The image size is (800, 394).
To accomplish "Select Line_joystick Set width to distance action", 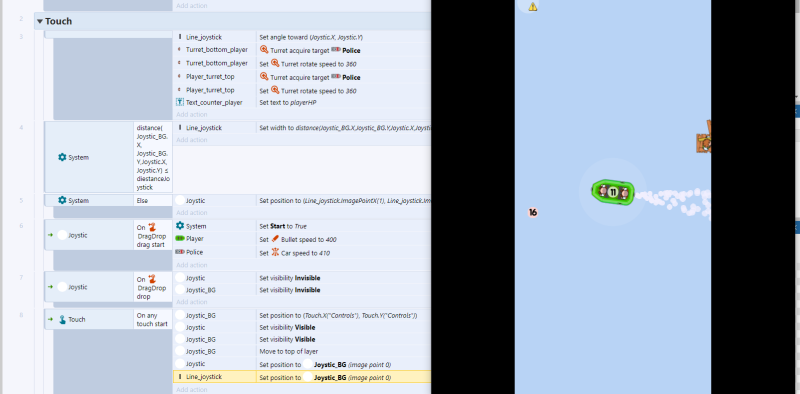I will [345, 128].
